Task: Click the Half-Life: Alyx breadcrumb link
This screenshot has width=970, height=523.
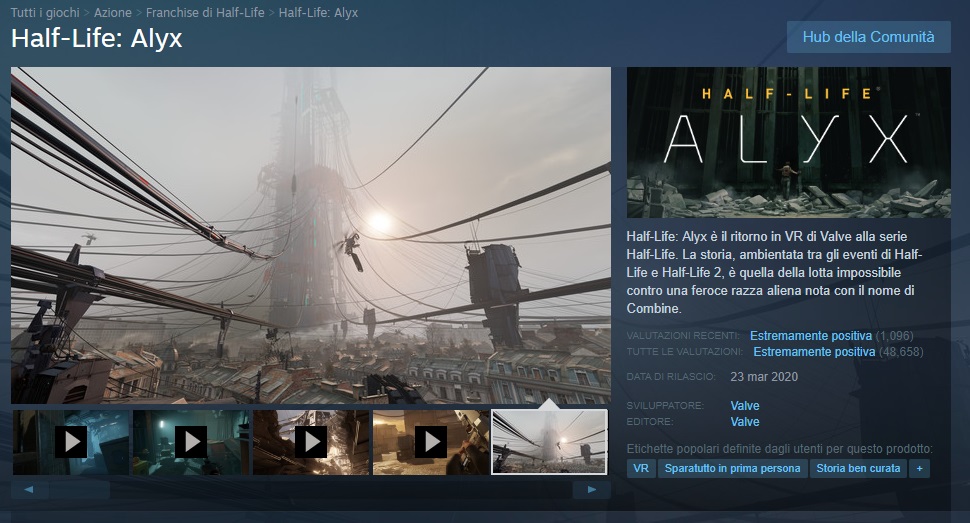Action: tap(318, 12)
